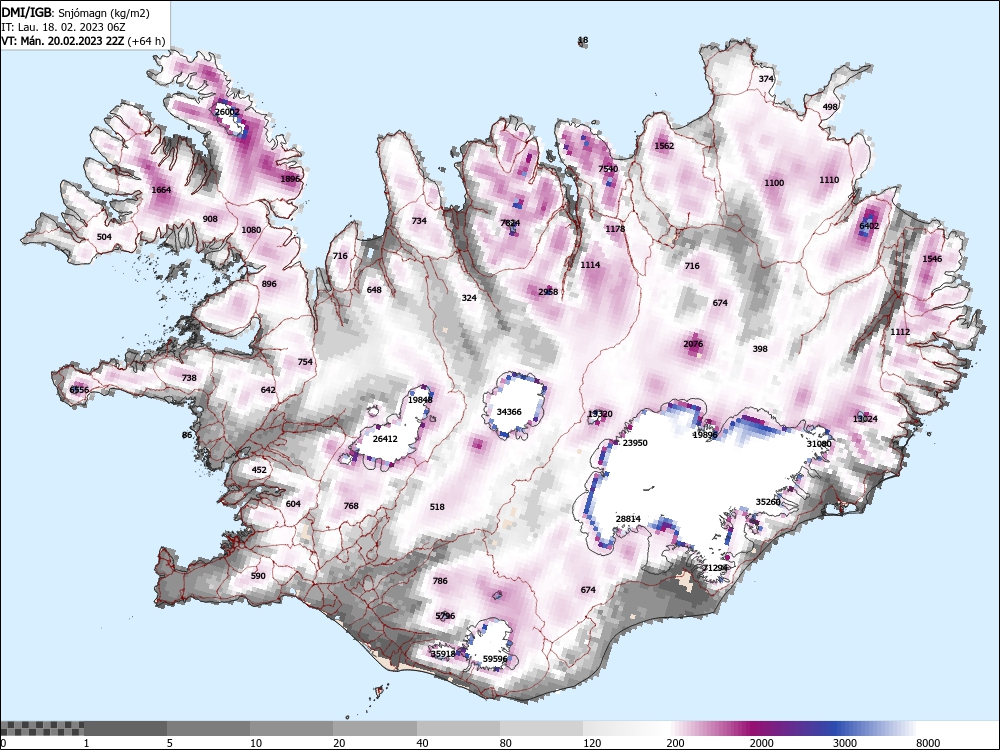Click the map value 6402
This screenshot has width=1000, height=750.
coord(869,226)
